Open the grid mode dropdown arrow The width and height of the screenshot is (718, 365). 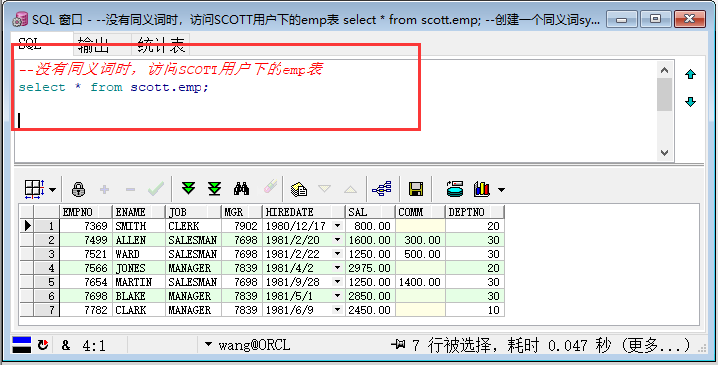click(x=52, y=190)
